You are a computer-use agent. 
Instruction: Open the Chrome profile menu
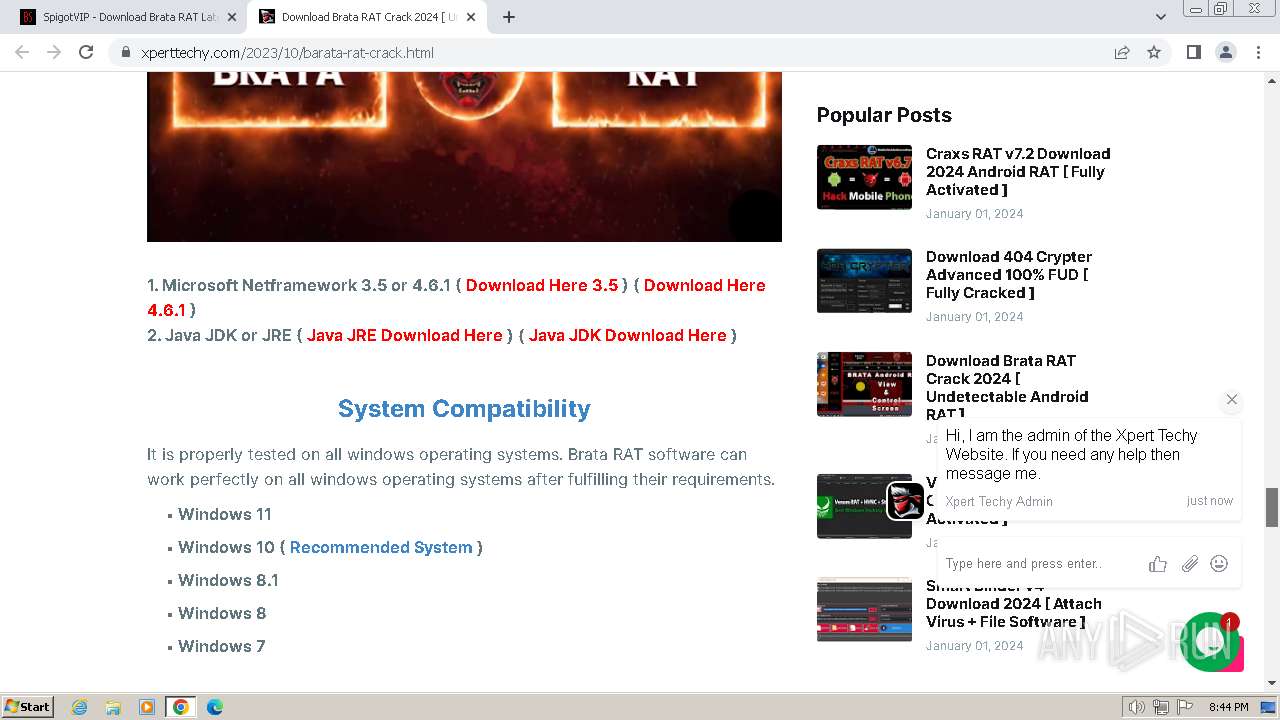(x=1225, y=52)
